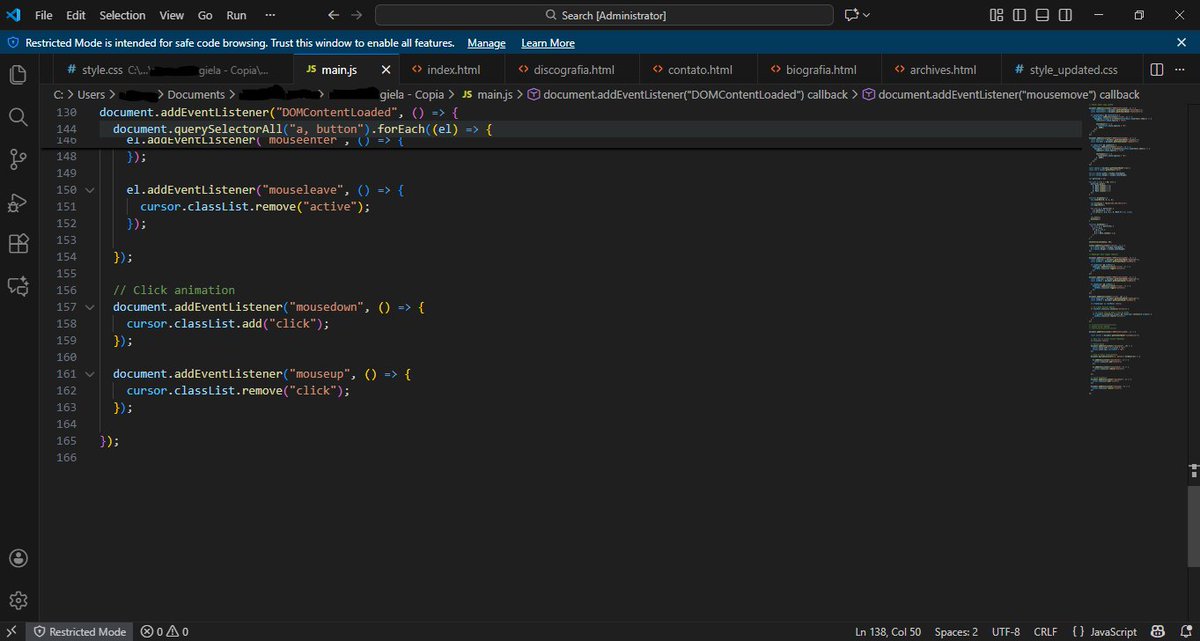The width and height of the screenshot is (1200, 641).
Task: Toggle the secondary side bar
Action: tap(1067, 15)
